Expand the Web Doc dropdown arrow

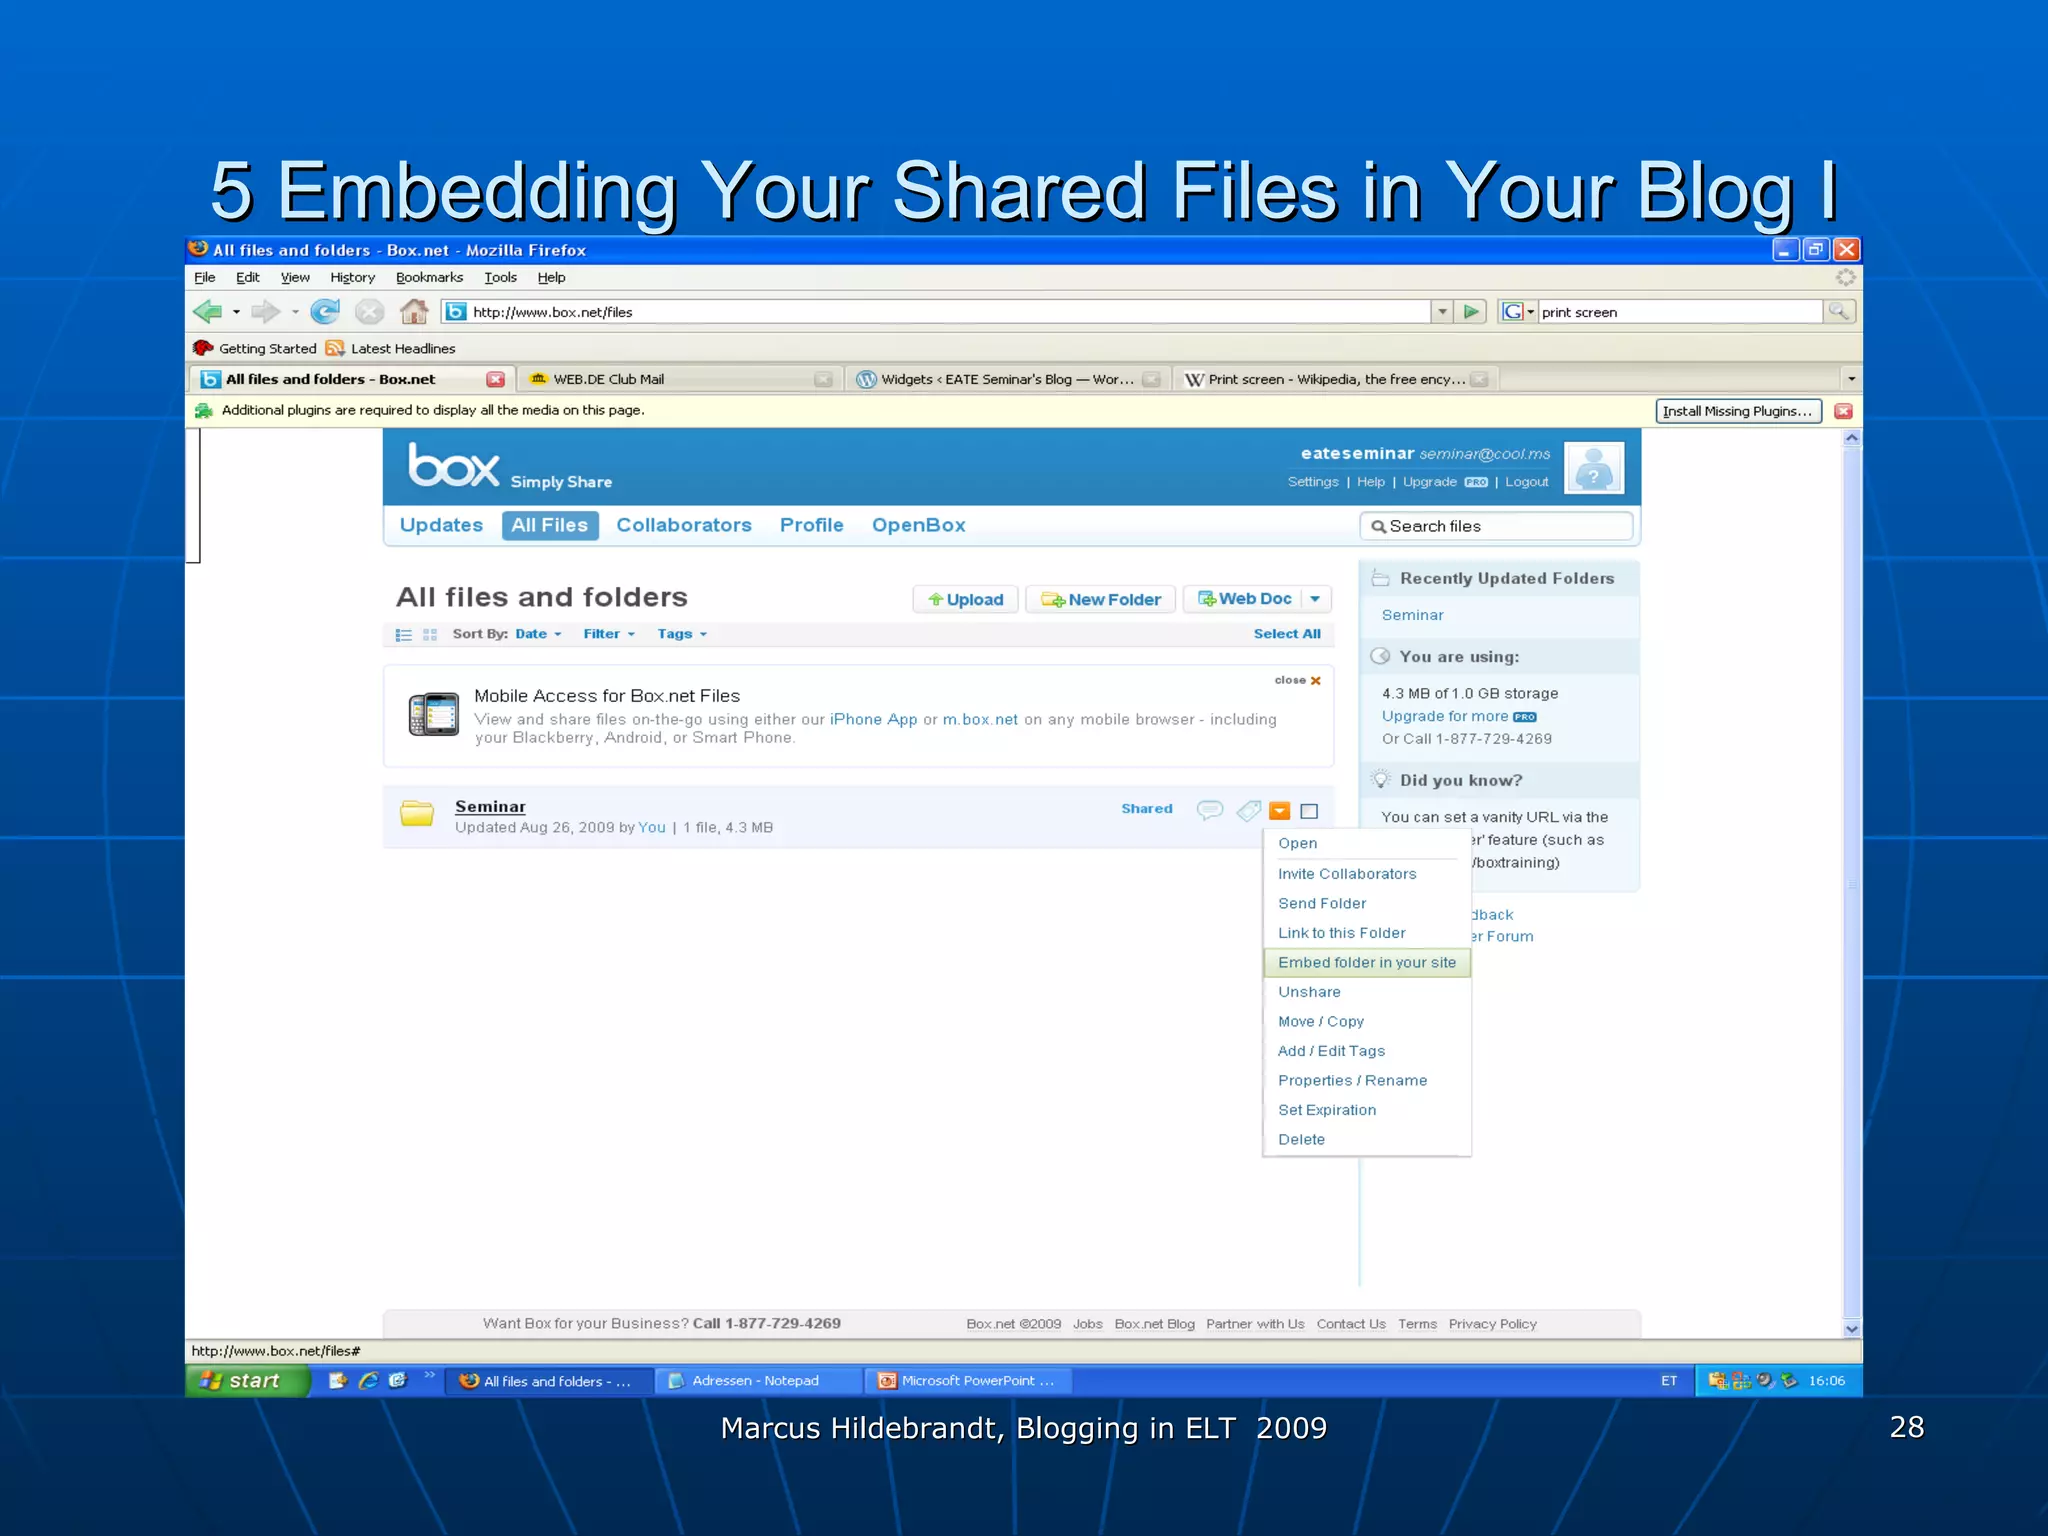coord(1315,599)
